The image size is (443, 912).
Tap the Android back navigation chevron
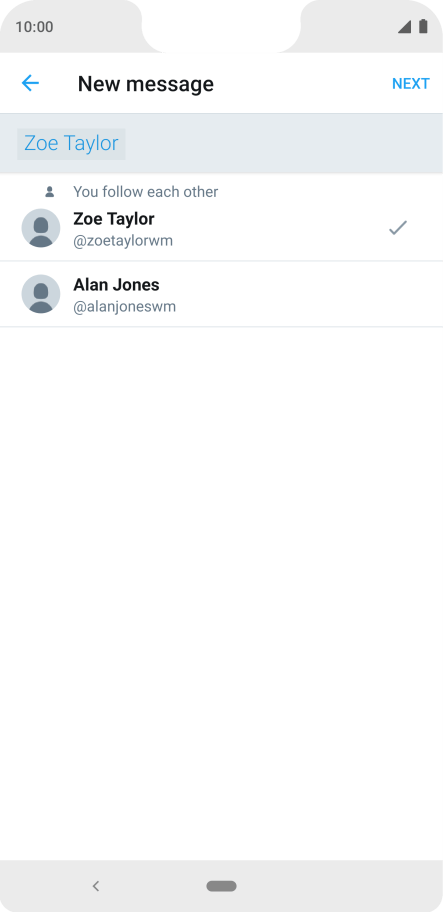click(x=96, y=886)
